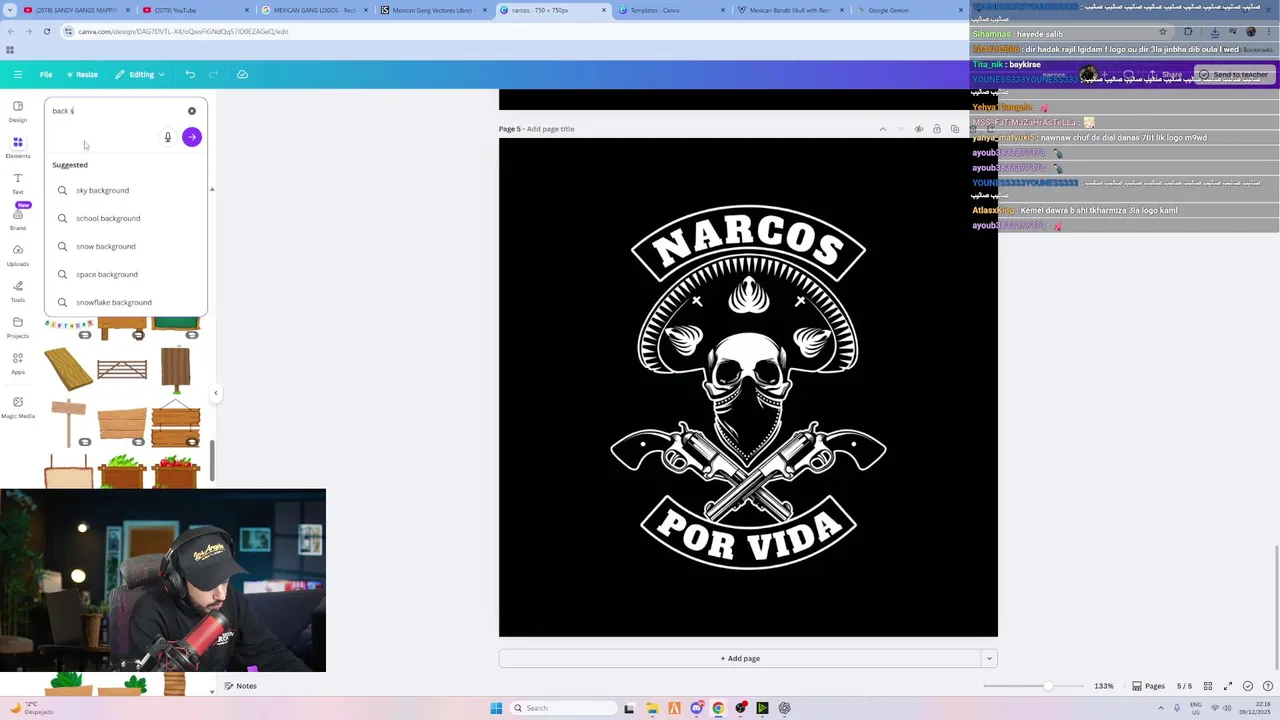Duplicate page 5
This screenshot has height=720, width=1280.
click(955, 129)
